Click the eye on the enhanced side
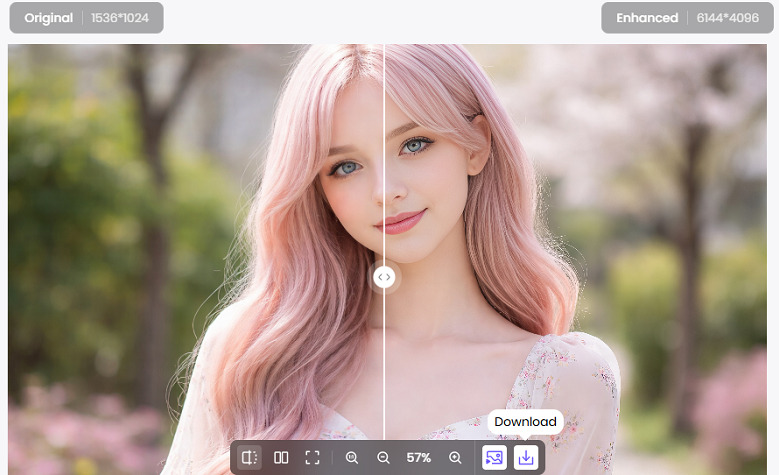 (413, 146)
